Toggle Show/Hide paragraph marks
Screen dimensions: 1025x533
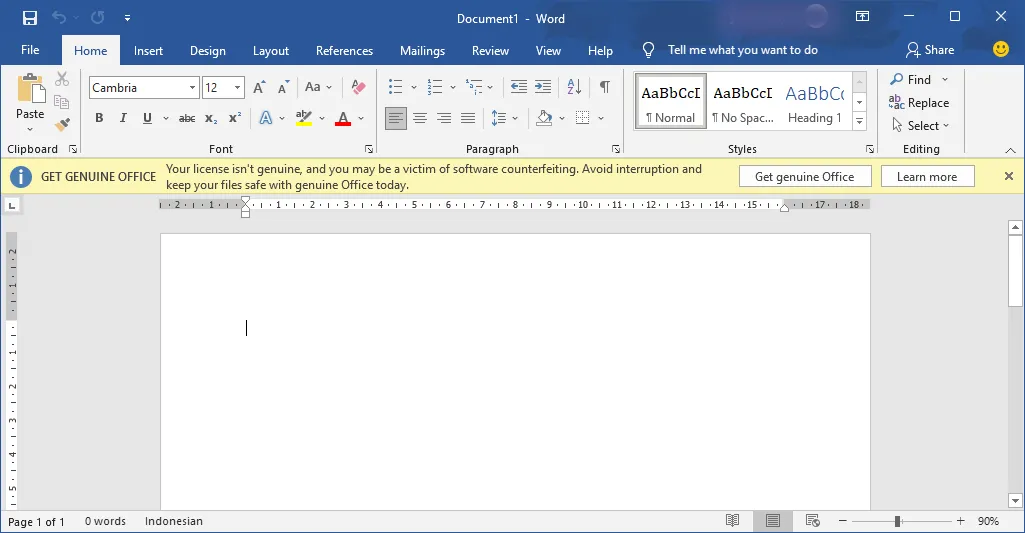(604, 88)
